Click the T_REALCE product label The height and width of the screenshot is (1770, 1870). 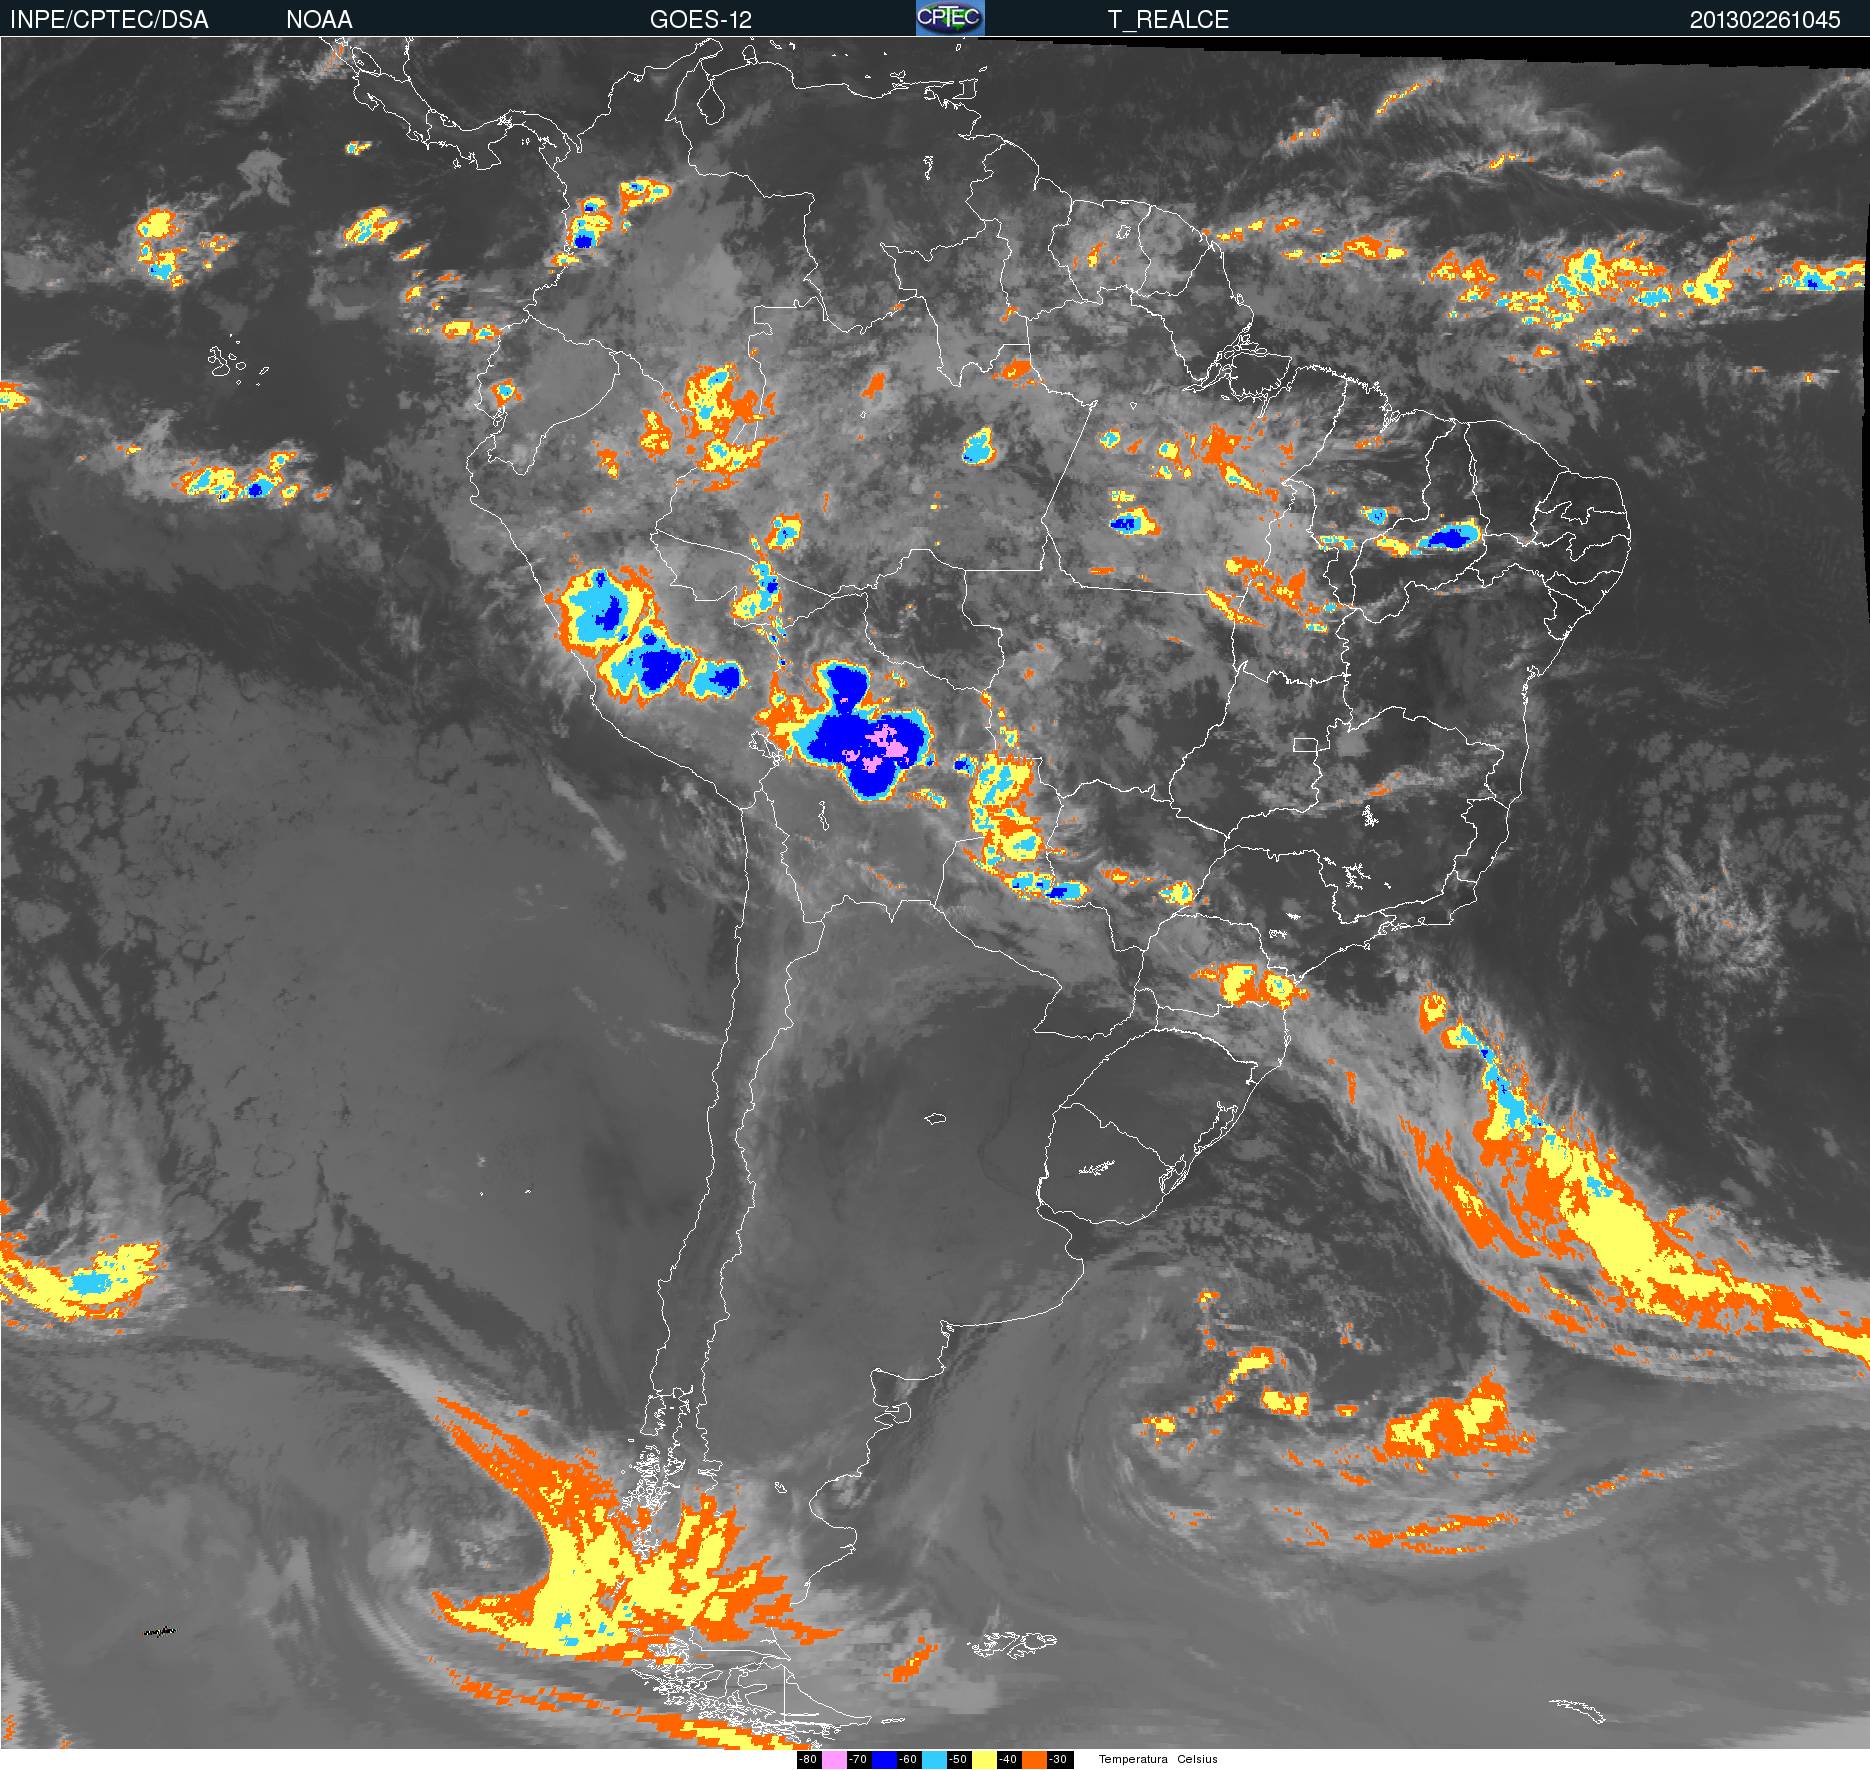click(x=1168, y=19)
